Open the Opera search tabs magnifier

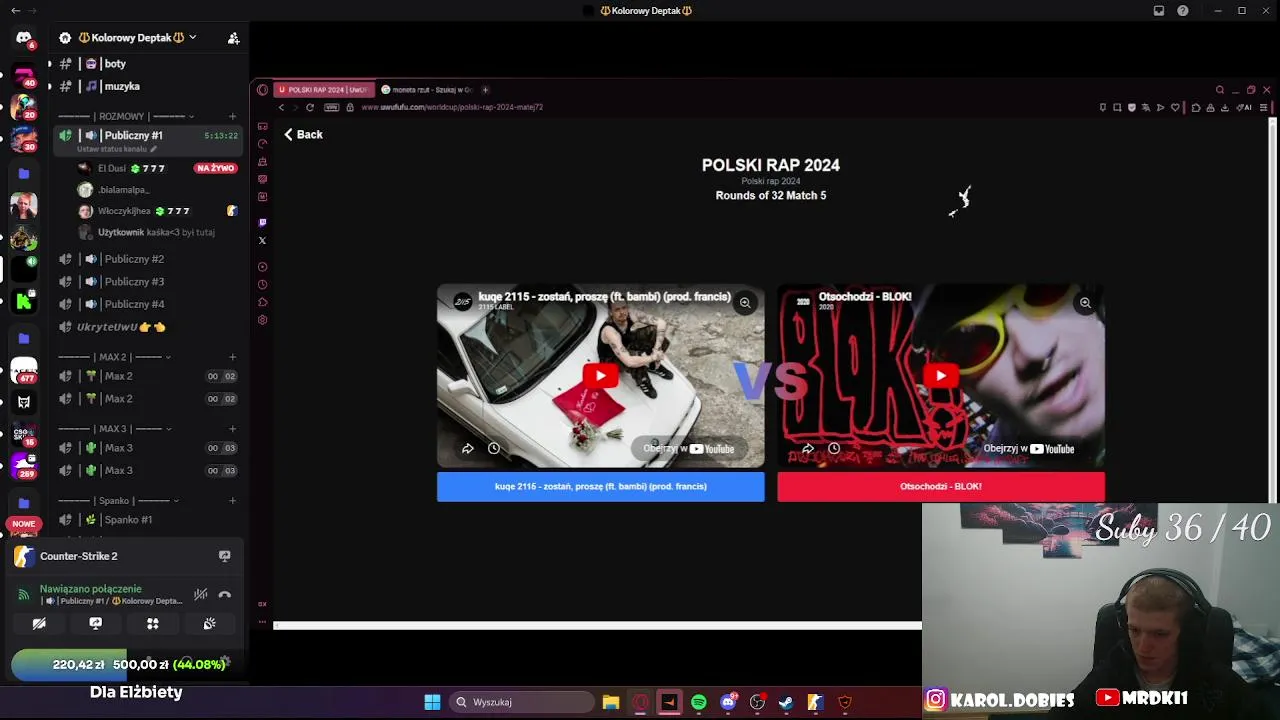[1219, 90]
